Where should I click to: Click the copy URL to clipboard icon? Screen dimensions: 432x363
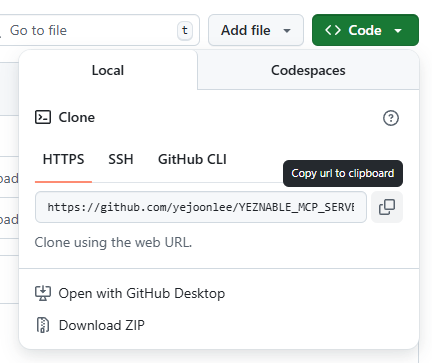387,207
